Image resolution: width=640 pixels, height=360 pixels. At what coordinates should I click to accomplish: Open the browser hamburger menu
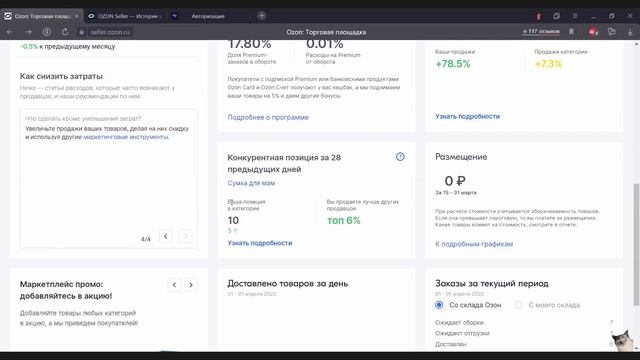[575, 16]
